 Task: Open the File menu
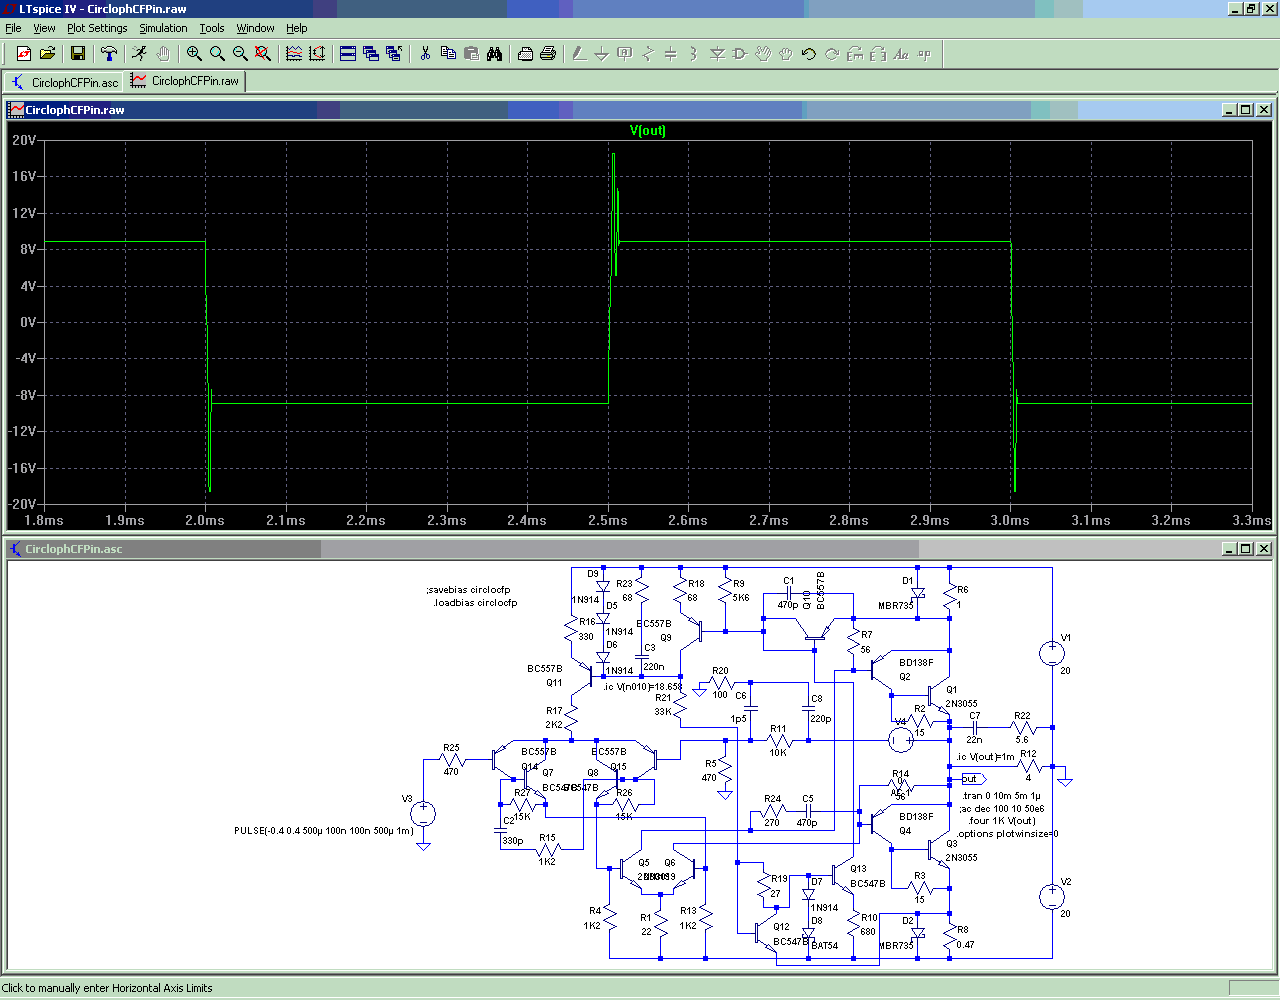coord(13,28)
